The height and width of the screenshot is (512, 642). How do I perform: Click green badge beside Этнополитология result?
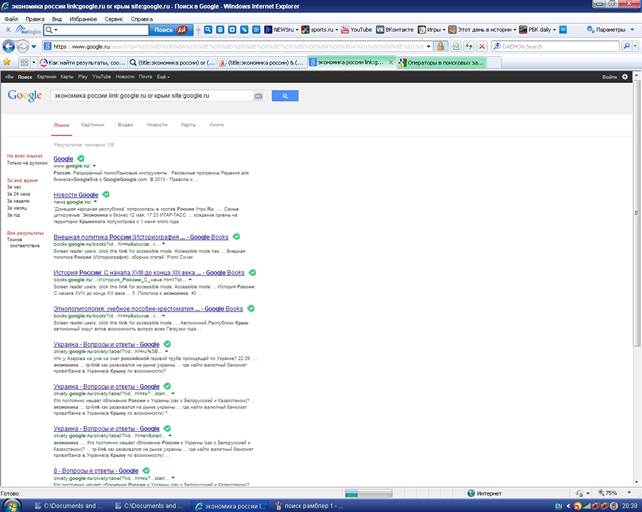(x=251, y=308)
